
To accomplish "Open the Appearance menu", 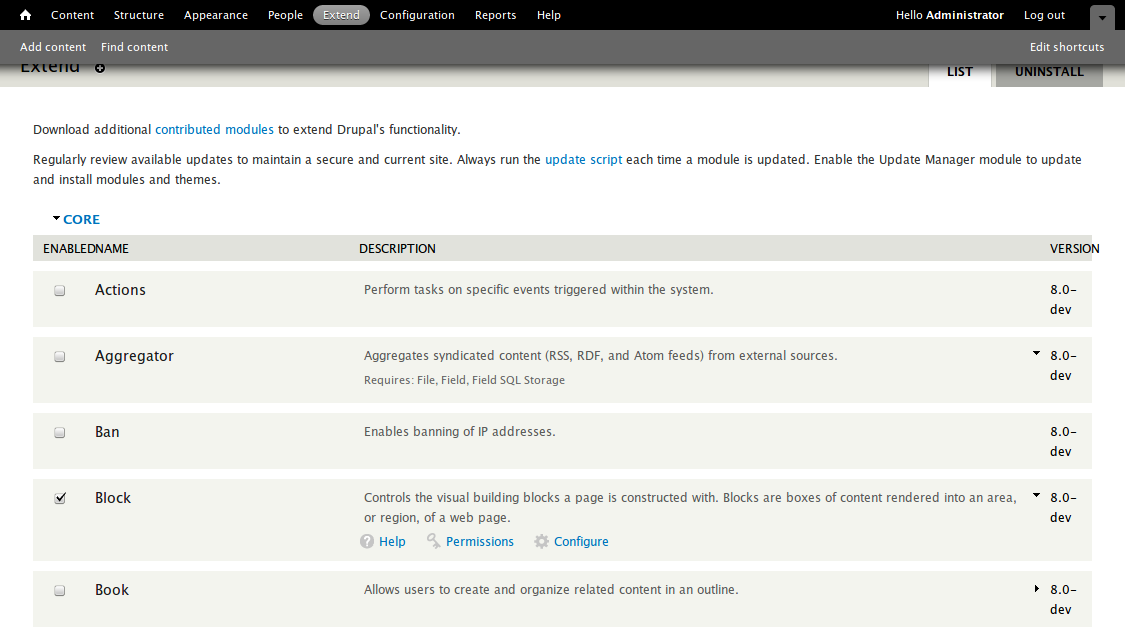I will 215,15.
